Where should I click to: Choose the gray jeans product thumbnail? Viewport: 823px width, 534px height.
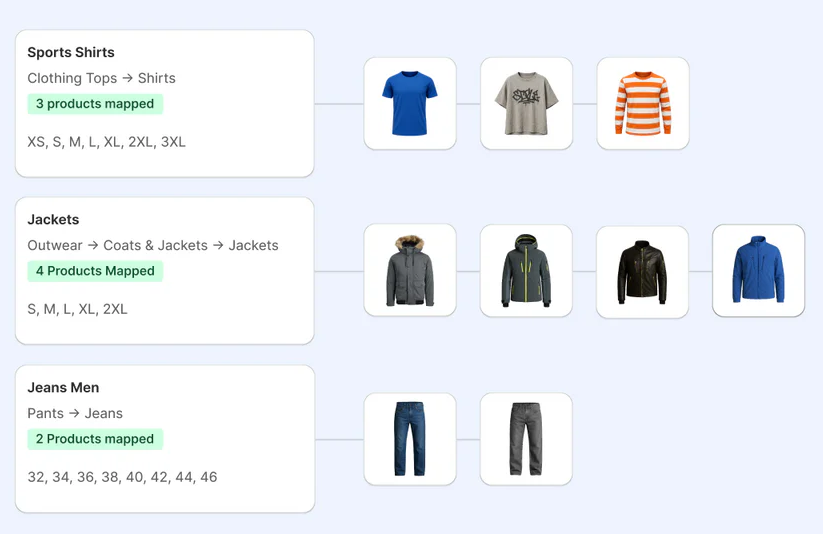pos(526,439)
